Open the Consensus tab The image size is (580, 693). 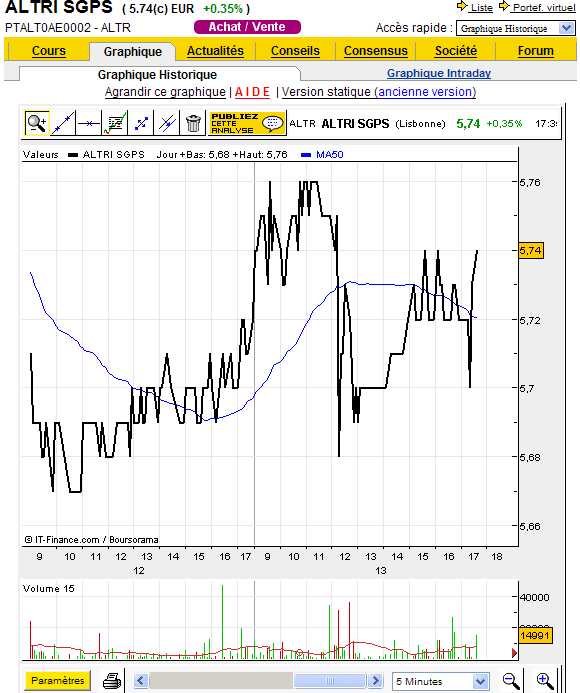tap(375, 51)
